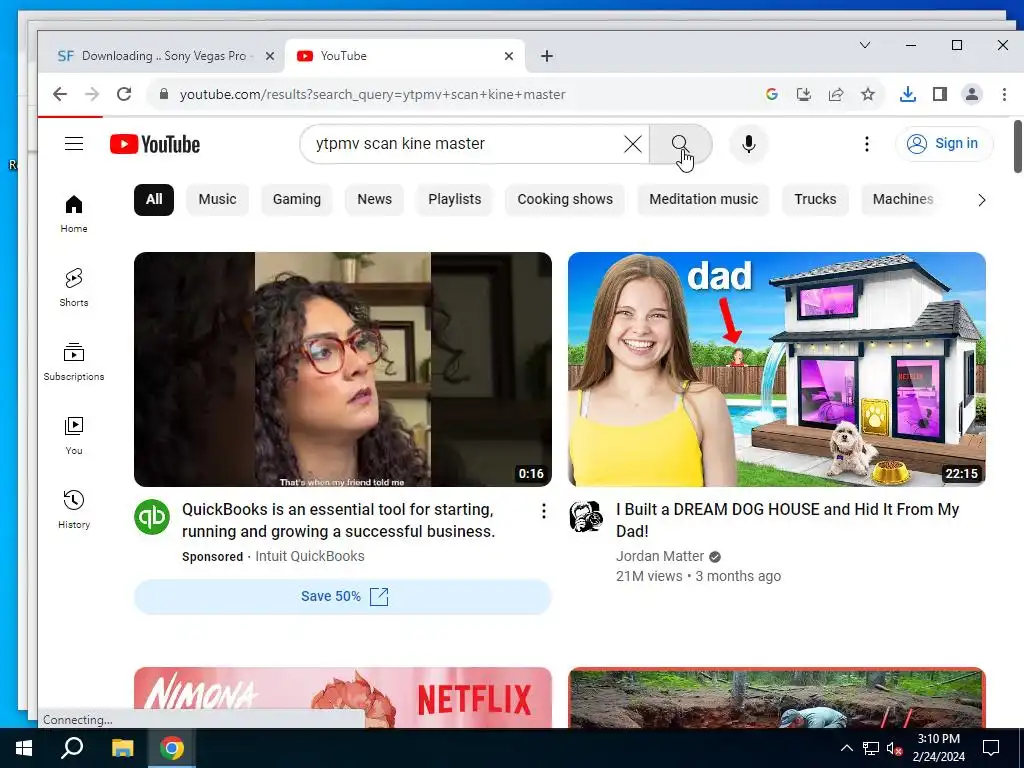The image size is (1024, 768).
Task: Select the All filter chip
Action: (x=154, y=199)
